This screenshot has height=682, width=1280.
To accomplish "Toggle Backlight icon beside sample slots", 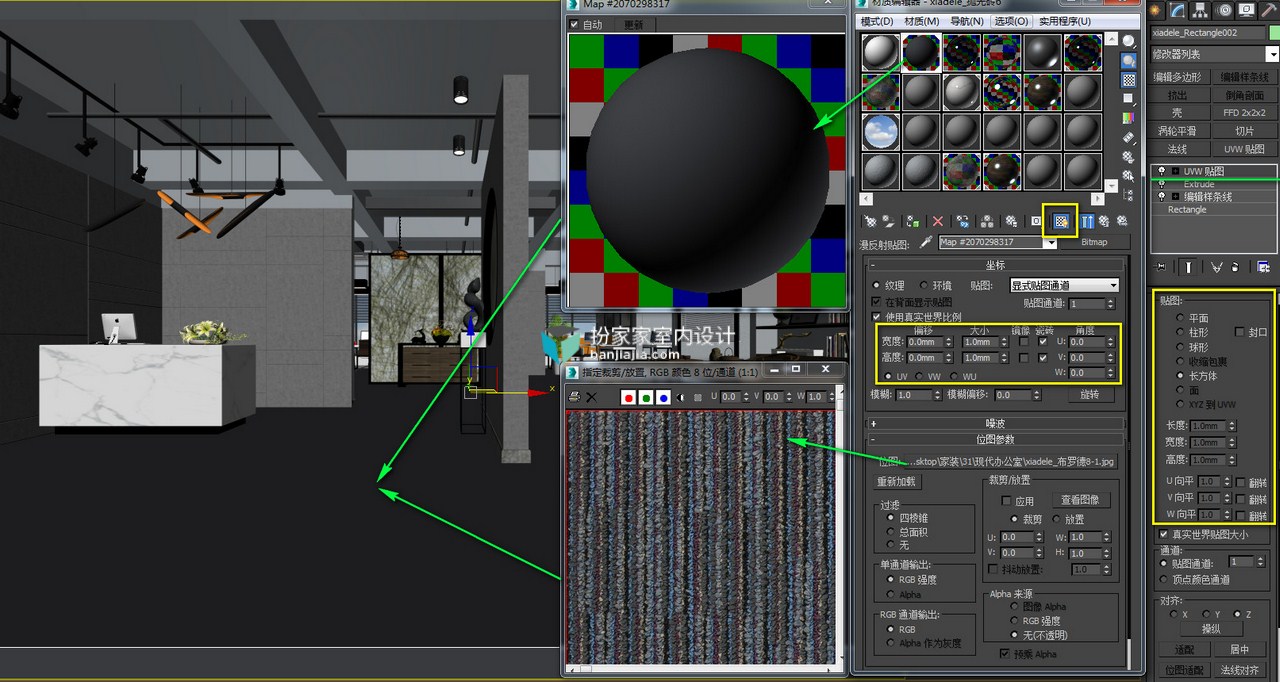I will pos(1129,60).
